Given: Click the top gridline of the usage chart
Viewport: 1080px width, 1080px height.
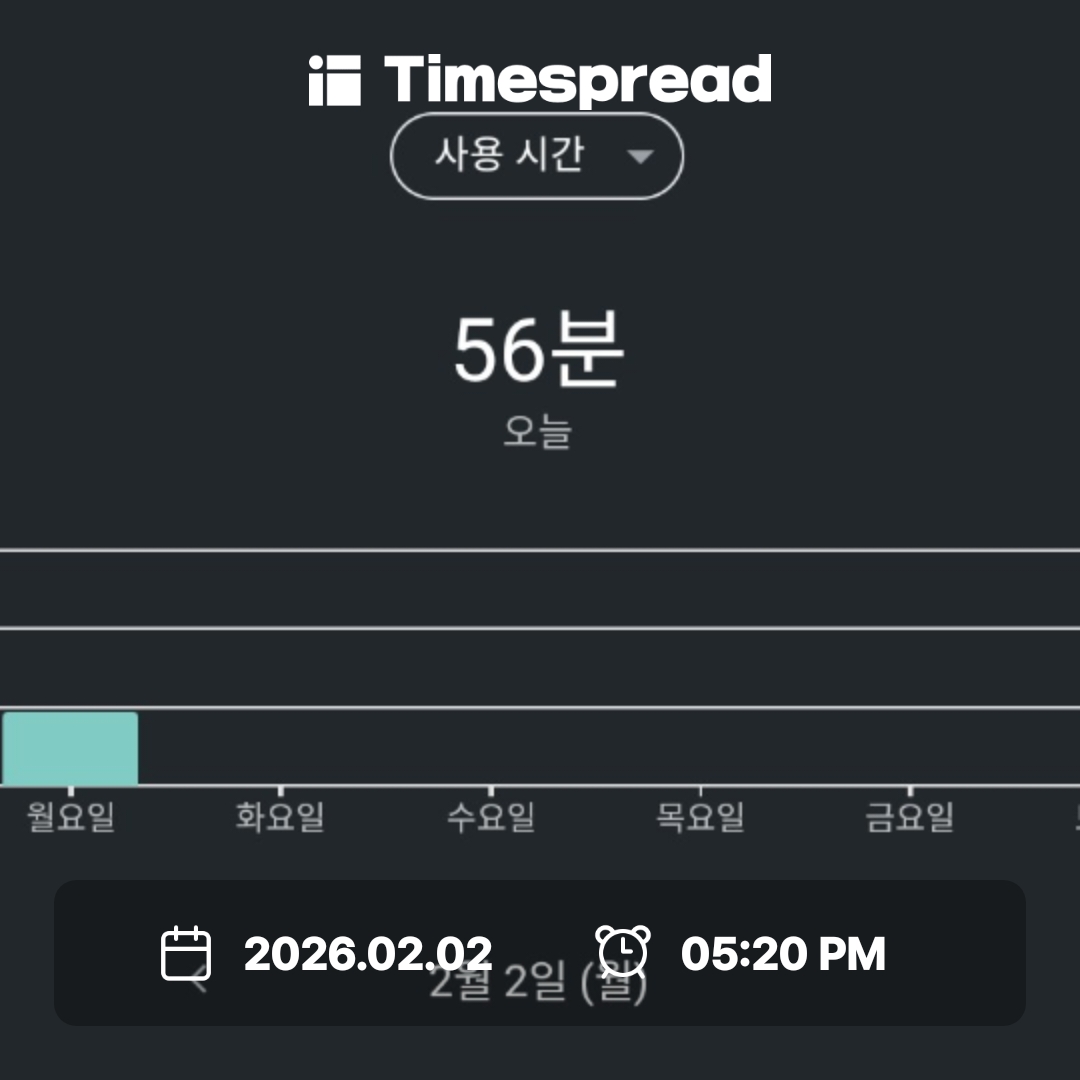Looking at the screenshot, I should pos(540,550).
